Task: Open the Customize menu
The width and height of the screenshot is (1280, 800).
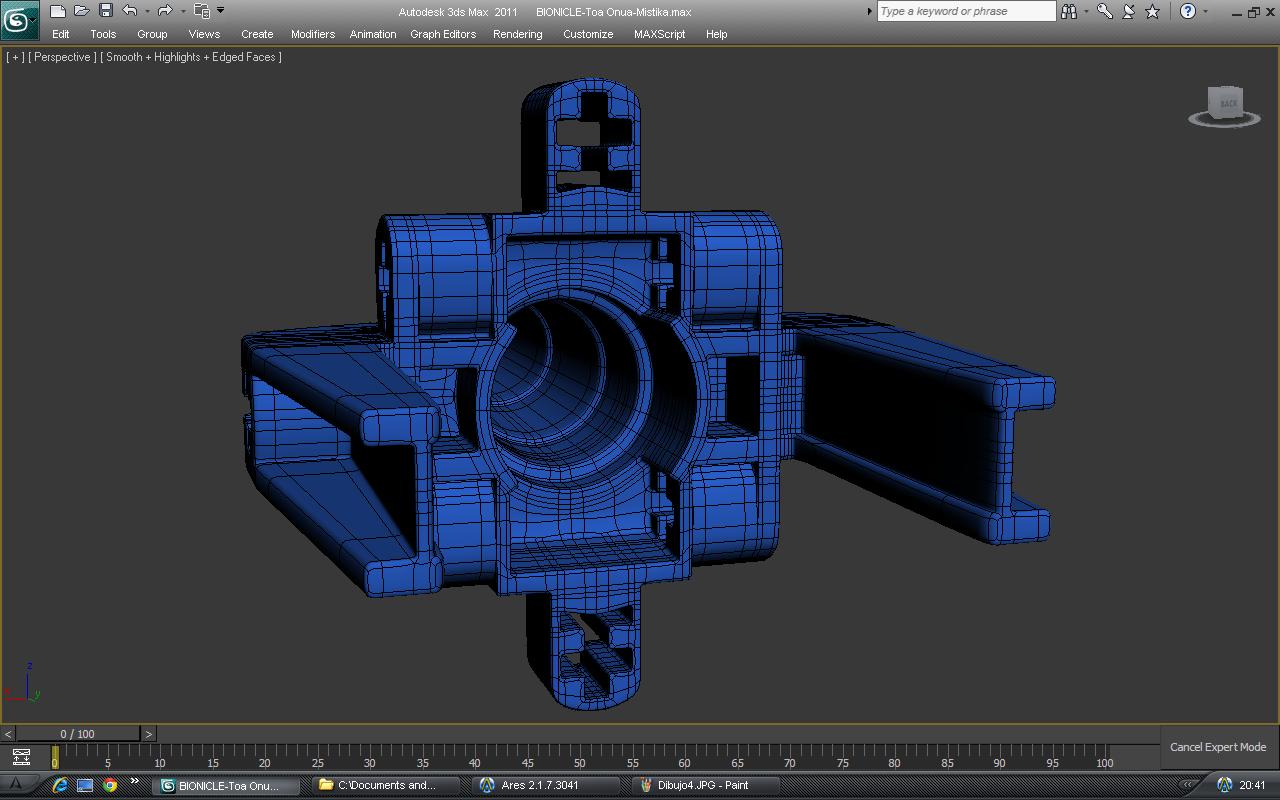Action: click(588, 34)
